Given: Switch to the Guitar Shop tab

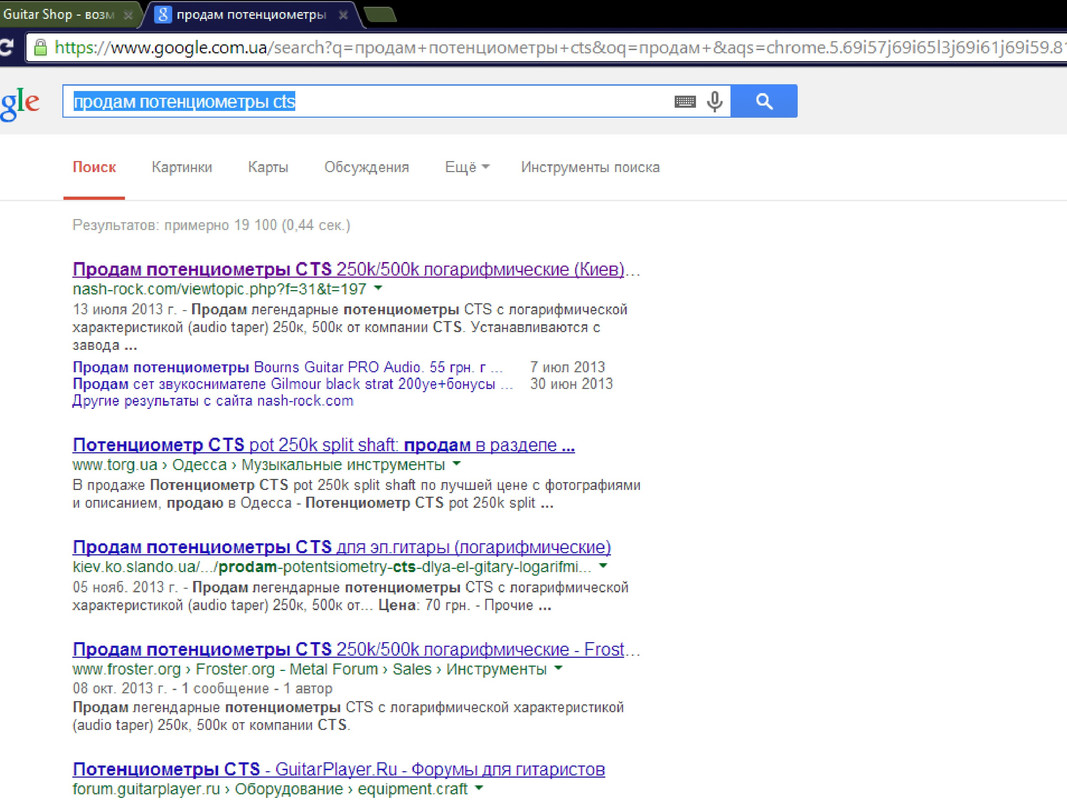Looking at the screenshot, I should pyautogui.click(x=65, y=14).
